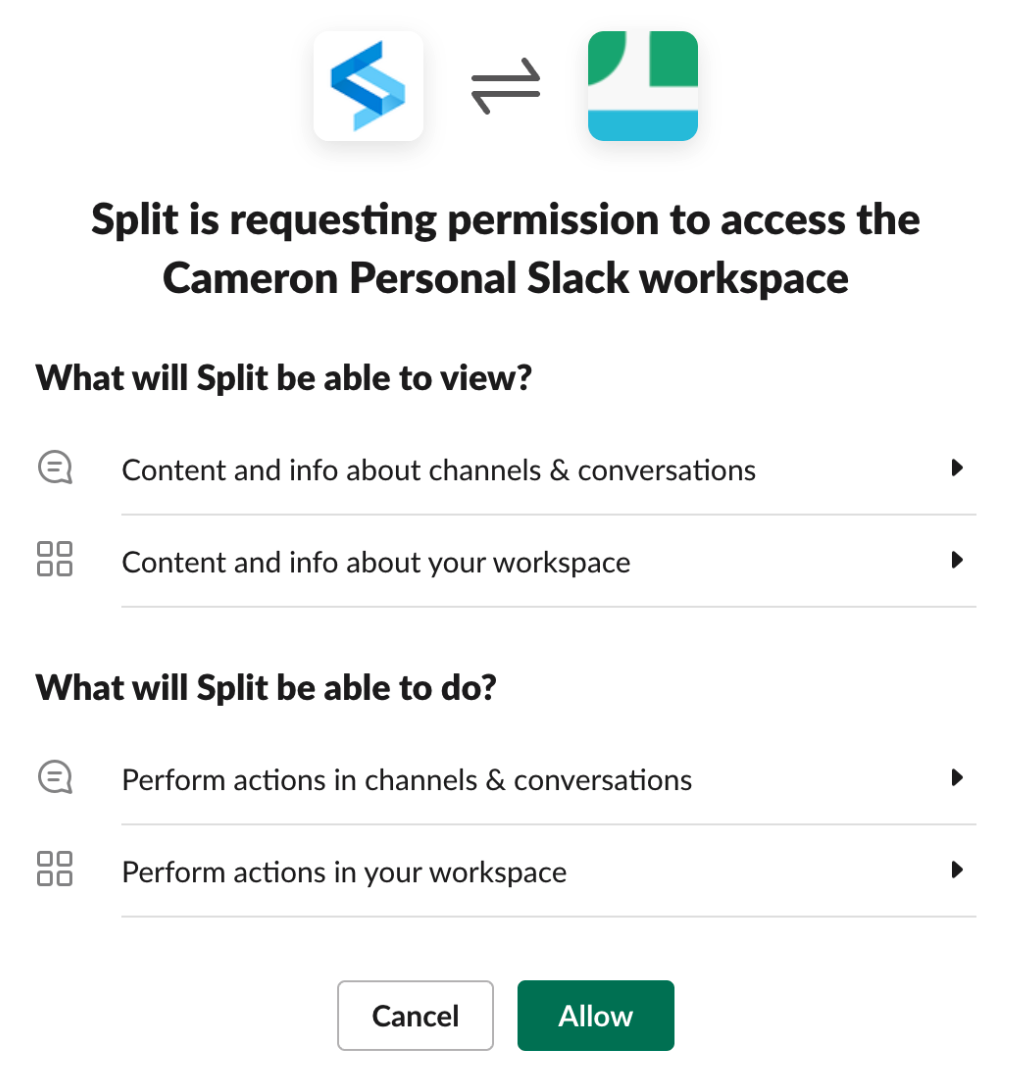Image resolution: width=1016 pixels, height=1088 pixels.
Task: Select "Content and info about channels & conversations" text
Action: tap(438, 470)
